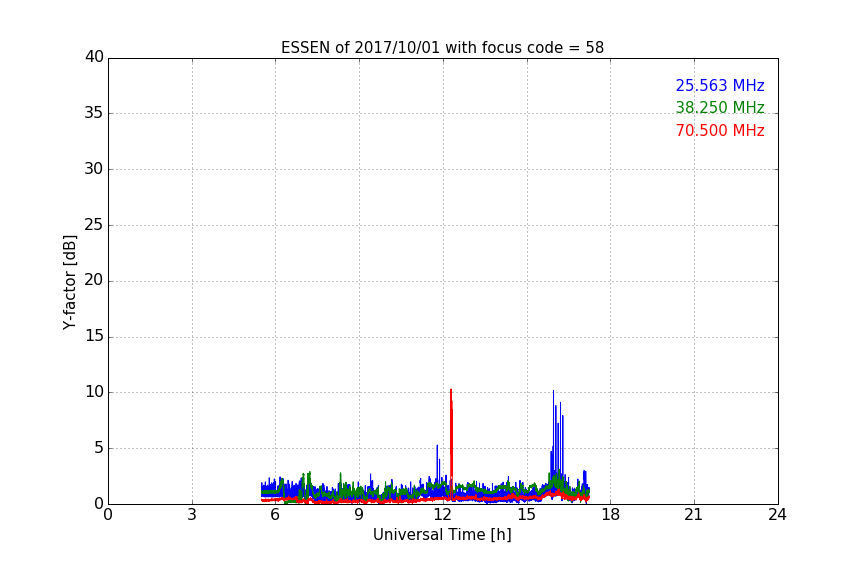Click the y-axis tick value 10

pyautogui.click(x=94, y=392)
